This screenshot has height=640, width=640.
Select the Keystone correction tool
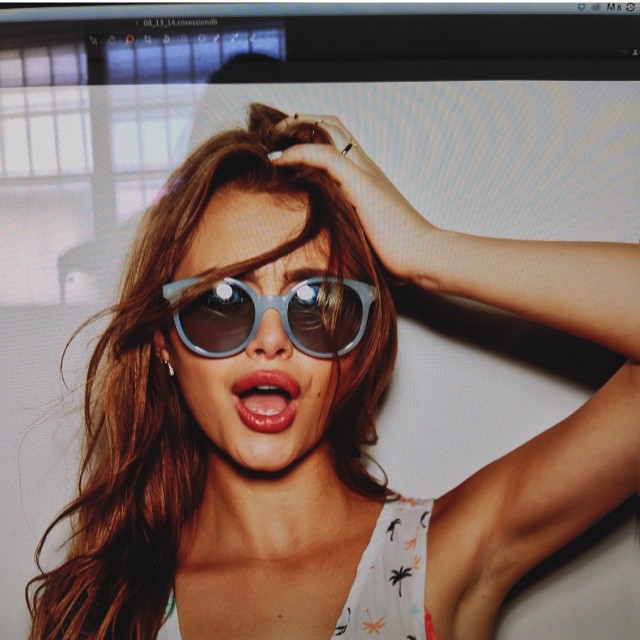pyautogui.click(x=183, y=40)
